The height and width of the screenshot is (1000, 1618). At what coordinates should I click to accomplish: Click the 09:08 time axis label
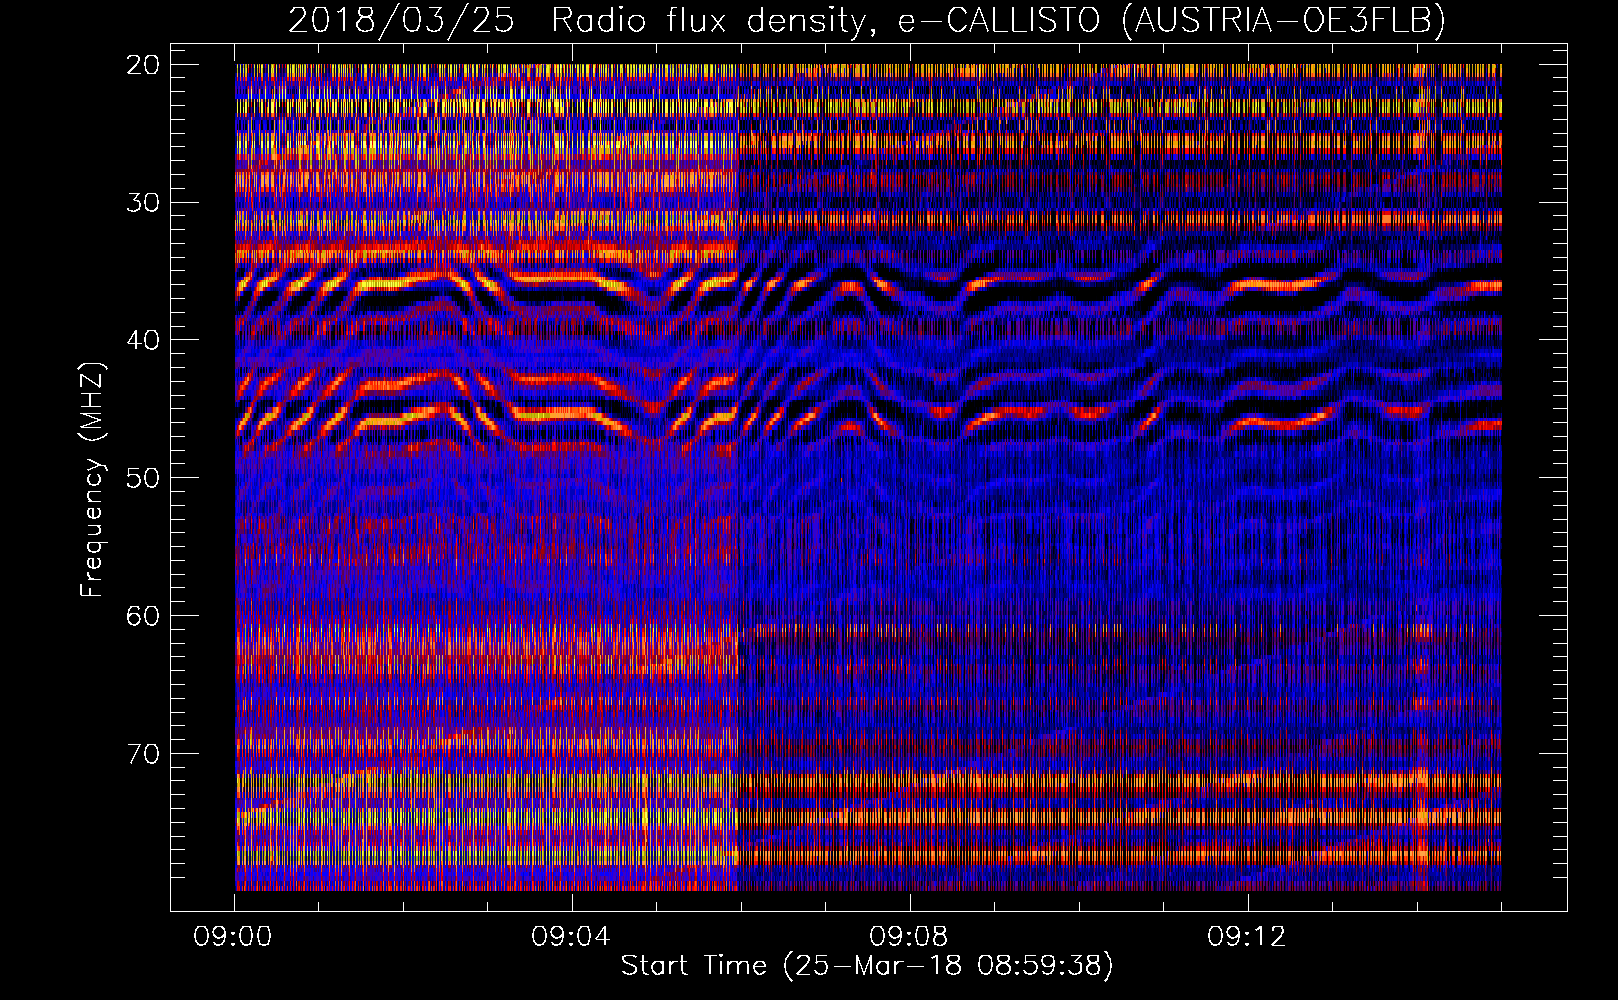point(909,937)
